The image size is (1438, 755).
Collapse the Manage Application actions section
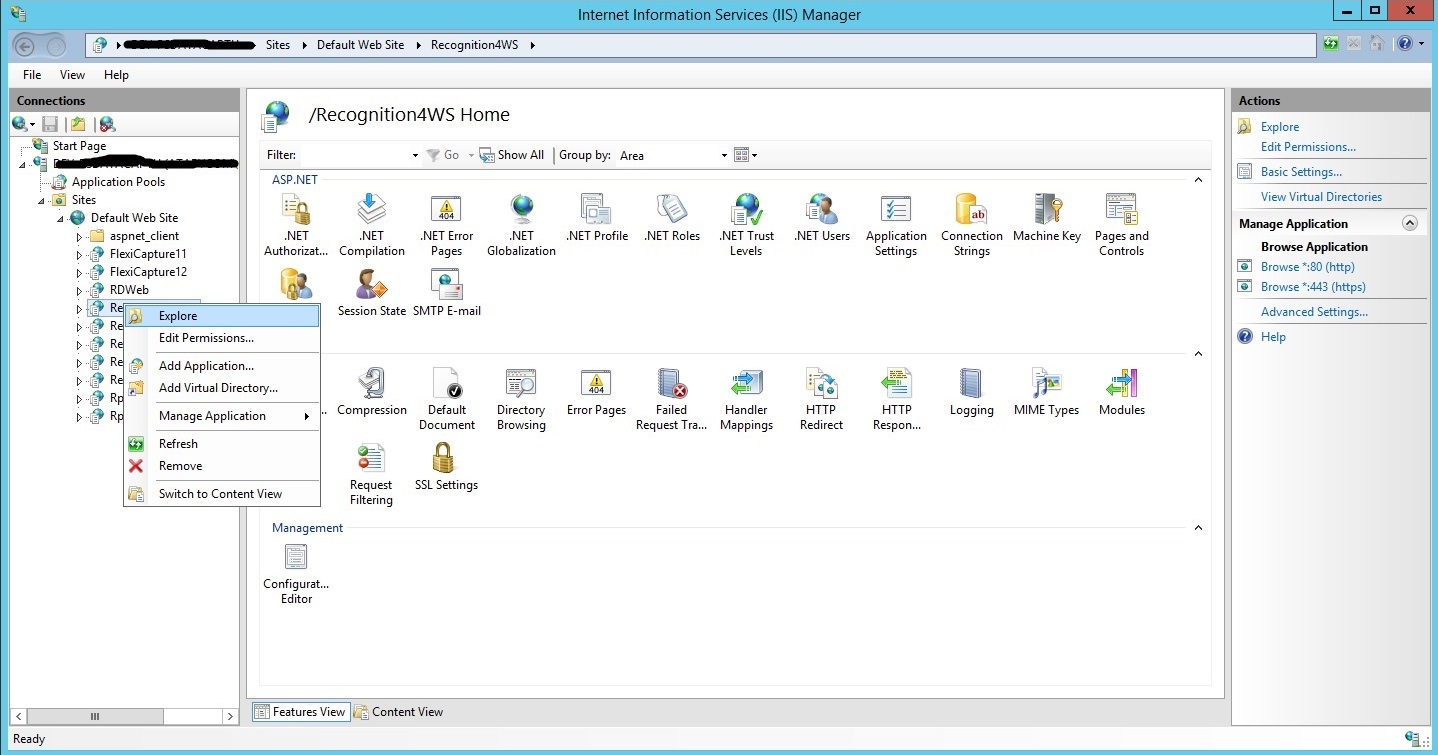point(1410,224)
